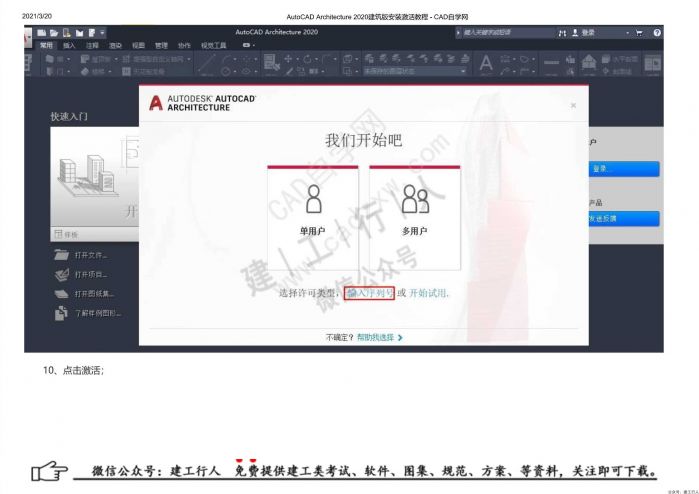
Task: Select the Wall tool icon in the ribbon
Action: tap(50, 59)
